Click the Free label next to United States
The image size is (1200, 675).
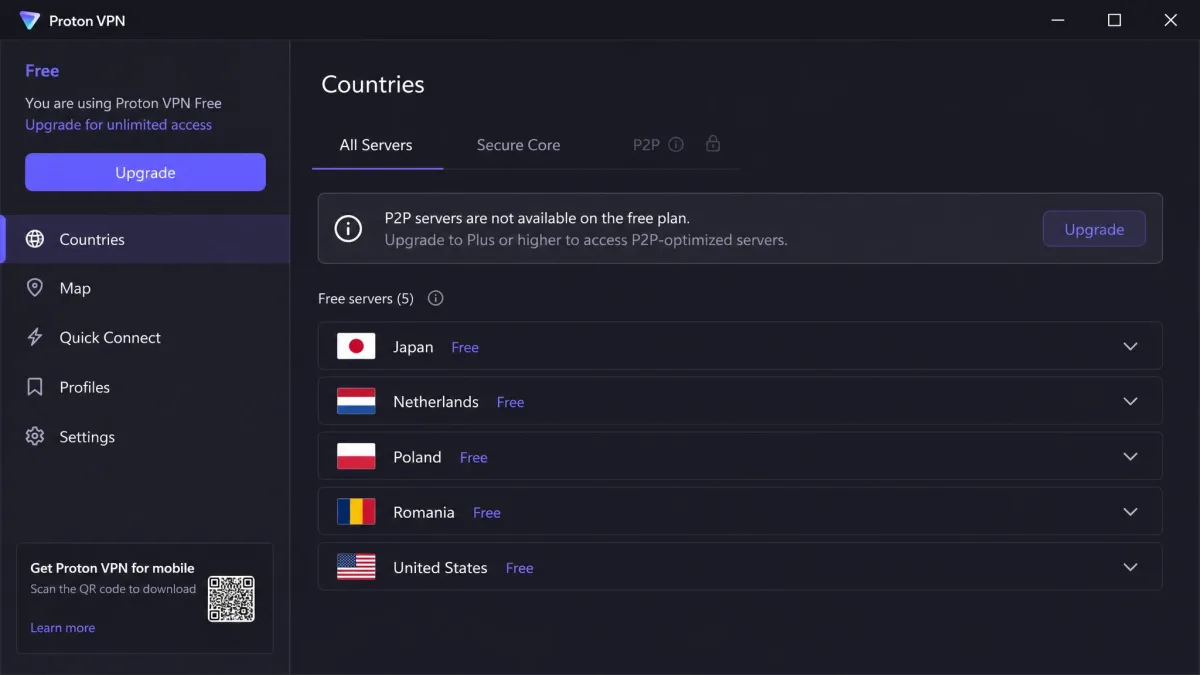(x=519, y=568)
